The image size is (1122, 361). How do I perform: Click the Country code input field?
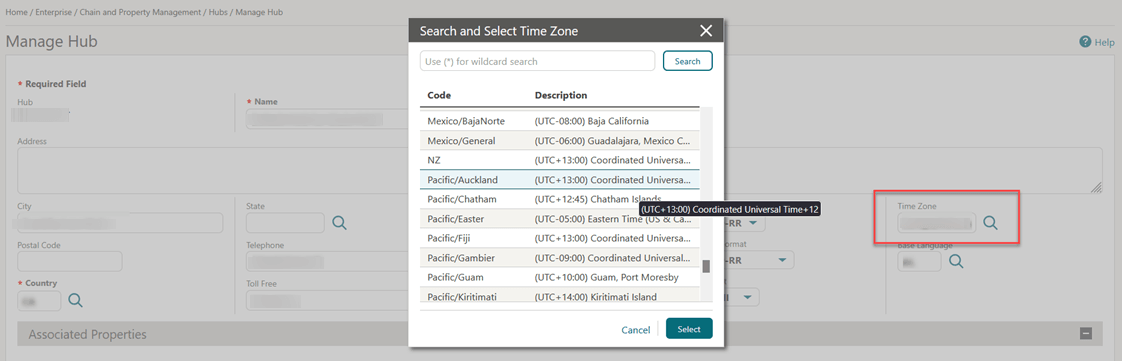pos(39,301)
